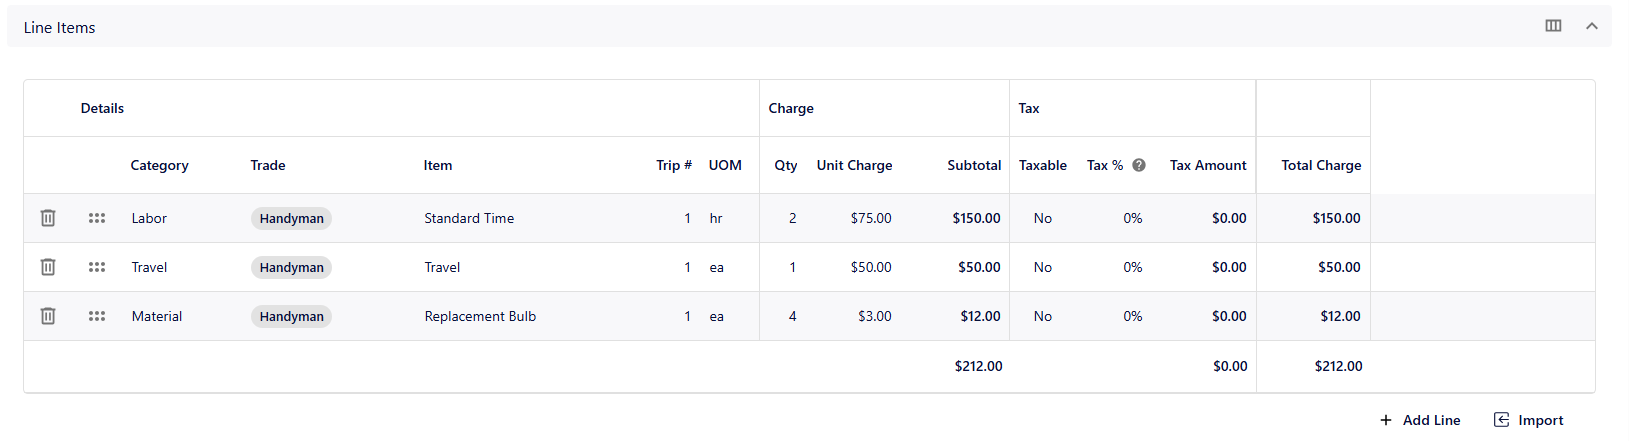Click the Total Charge column header
Image resolution: width=1629 pixels, height=441 pixels.
pos(1321,165)
